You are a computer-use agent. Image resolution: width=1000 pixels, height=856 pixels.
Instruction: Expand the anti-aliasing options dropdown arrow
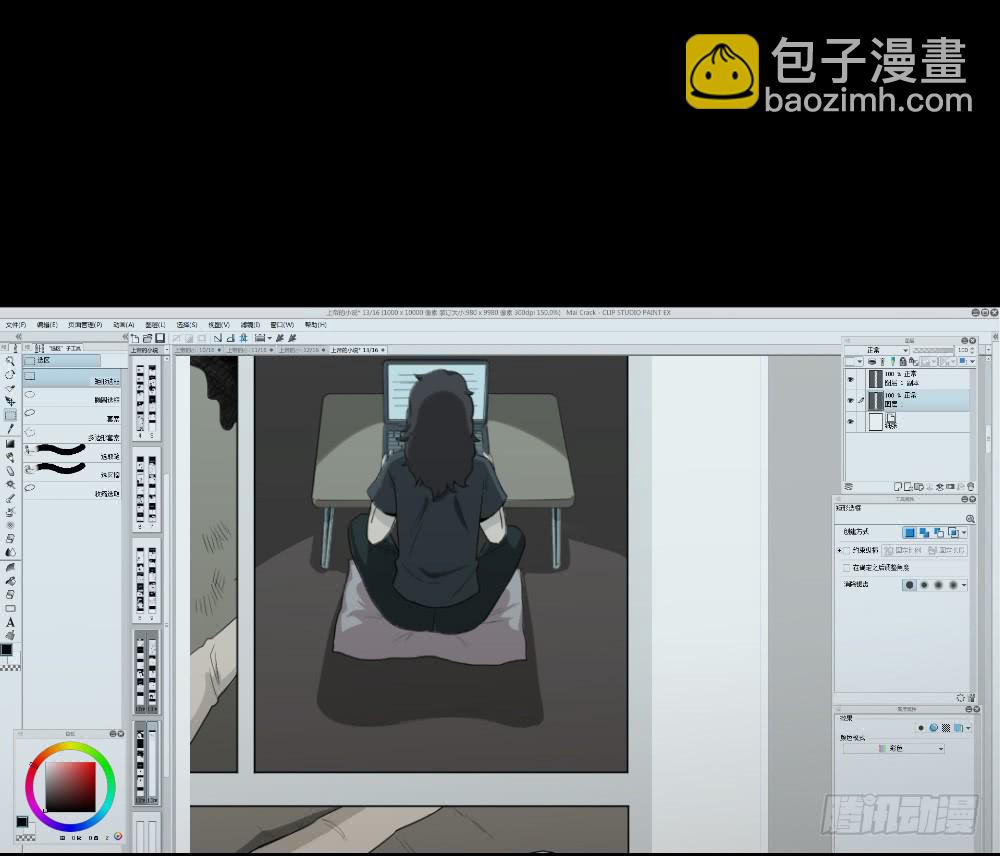964,585
